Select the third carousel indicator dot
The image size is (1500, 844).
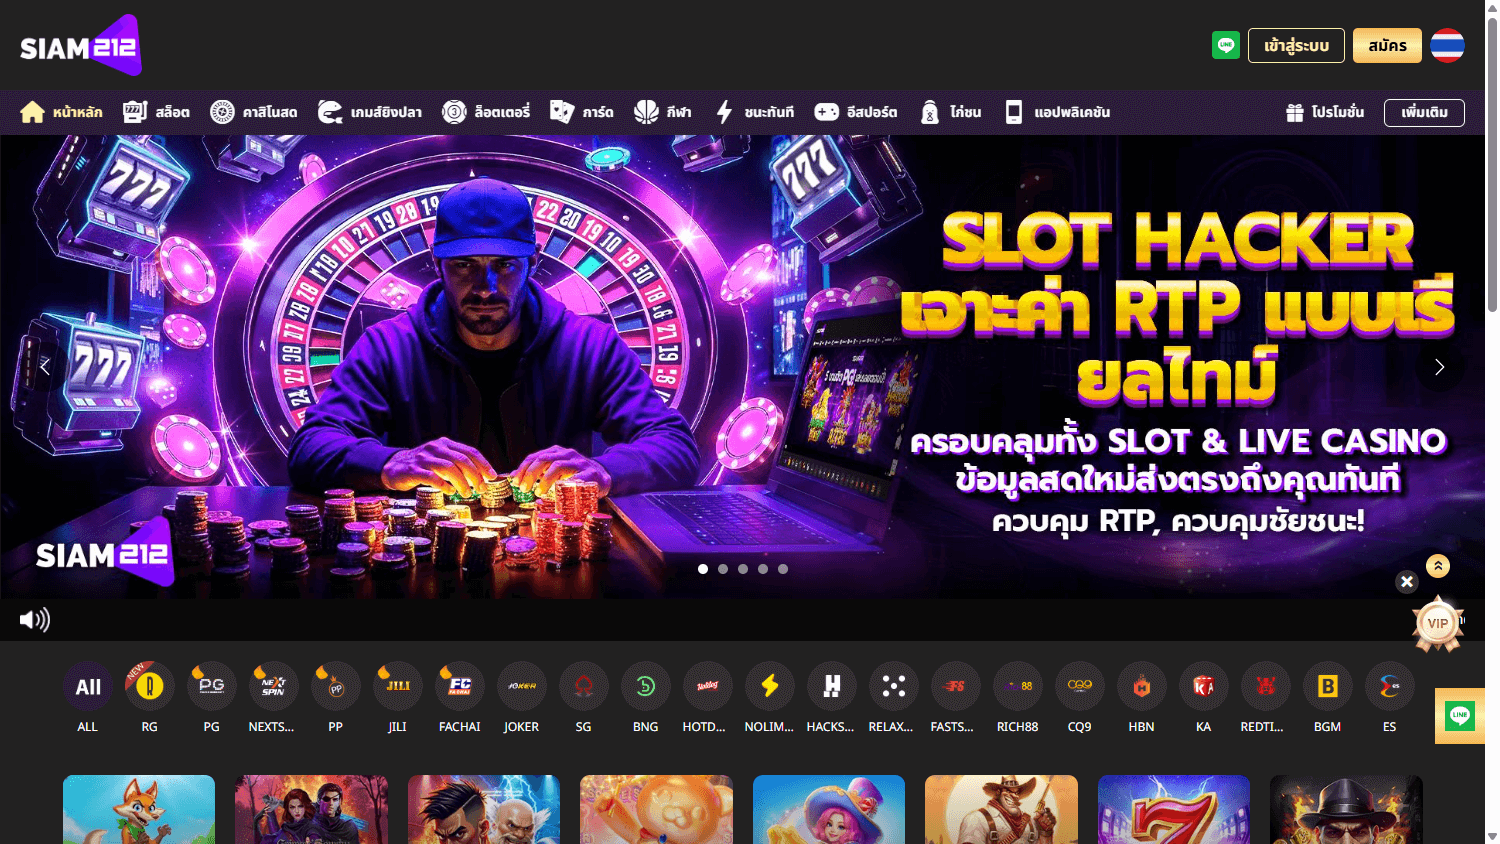[742, 568]
